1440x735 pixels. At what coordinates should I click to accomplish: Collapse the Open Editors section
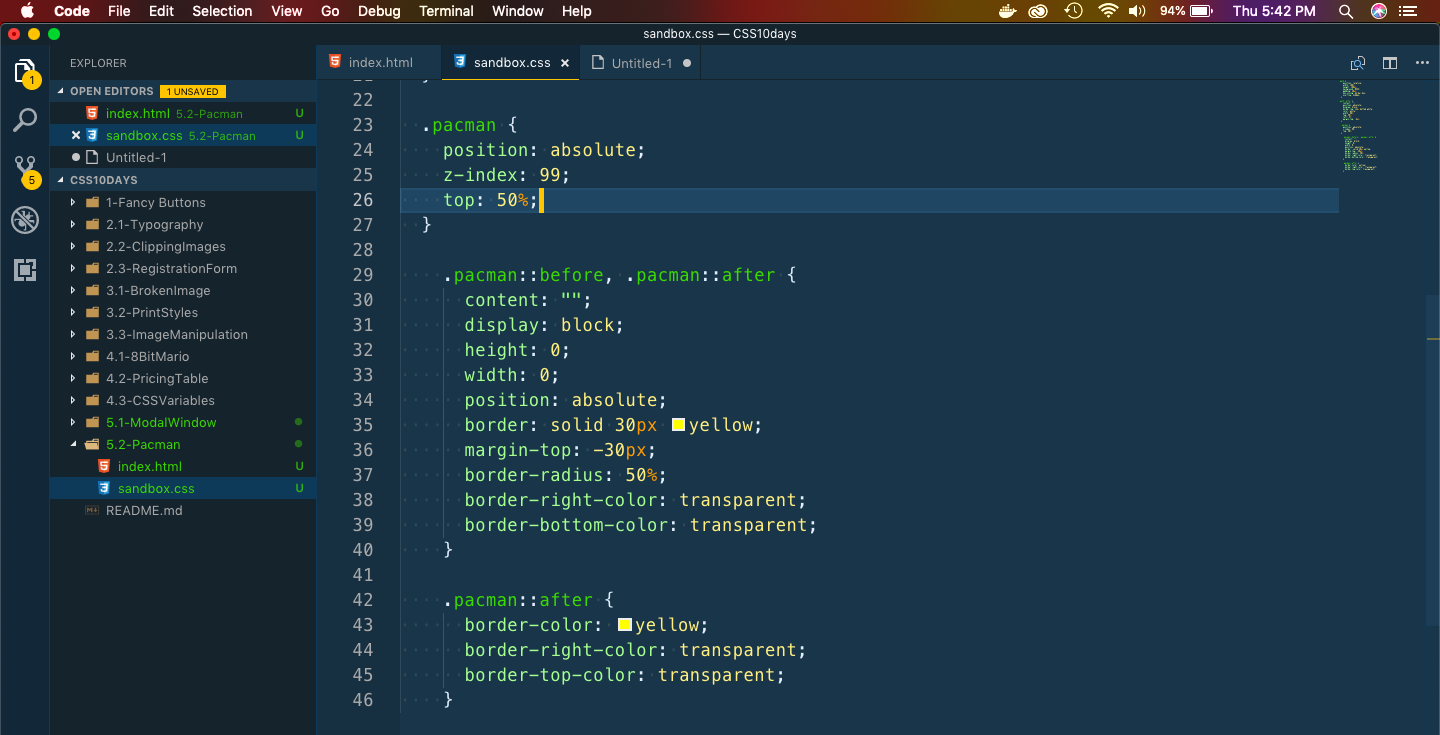(x=60, y=91)
